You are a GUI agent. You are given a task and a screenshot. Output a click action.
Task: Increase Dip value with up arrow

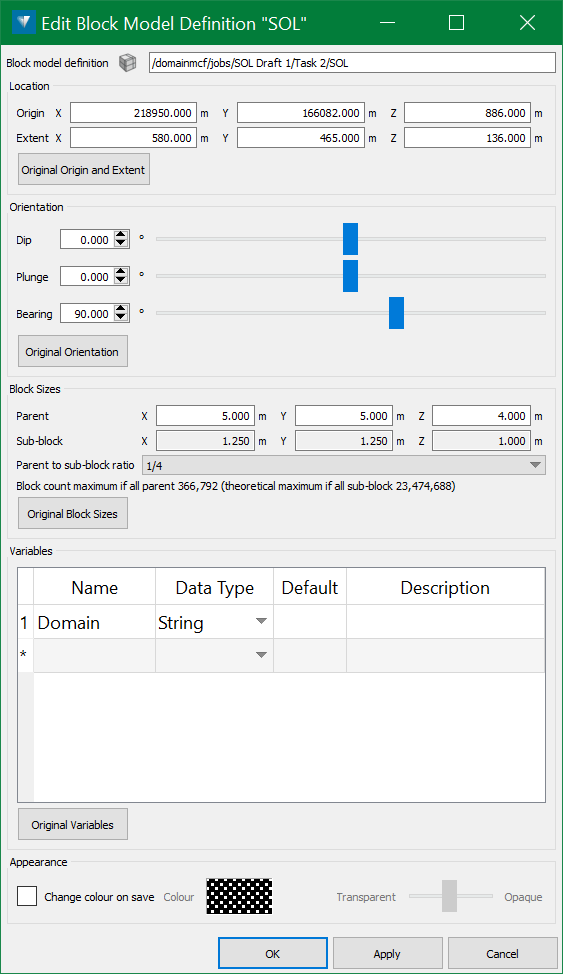pos(121,236)
